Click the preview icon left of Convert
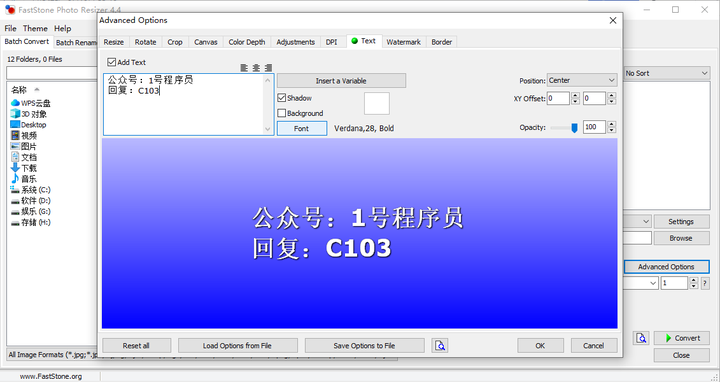The image size is (720, 382). coord(641,338)
